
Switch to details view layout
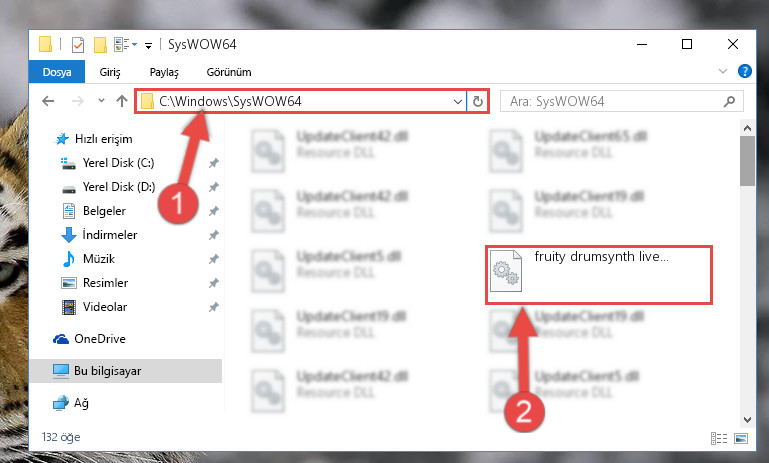tap(719, 438)
